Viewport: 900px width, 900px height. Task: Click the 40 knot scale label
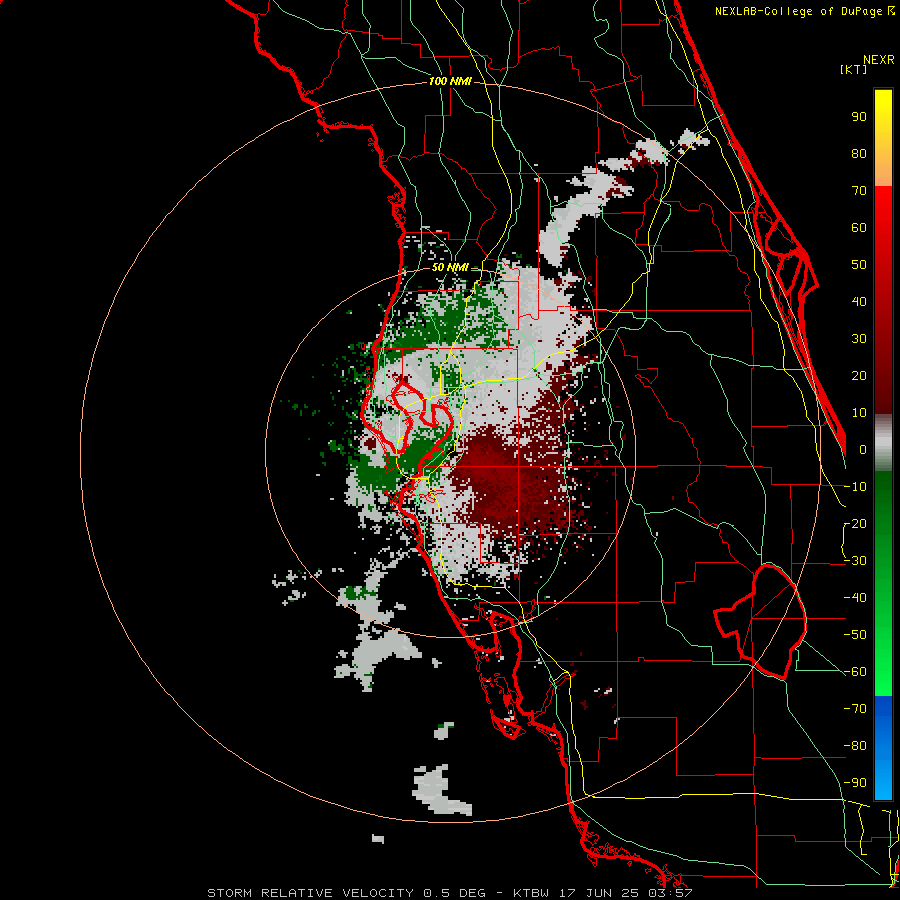859,302
